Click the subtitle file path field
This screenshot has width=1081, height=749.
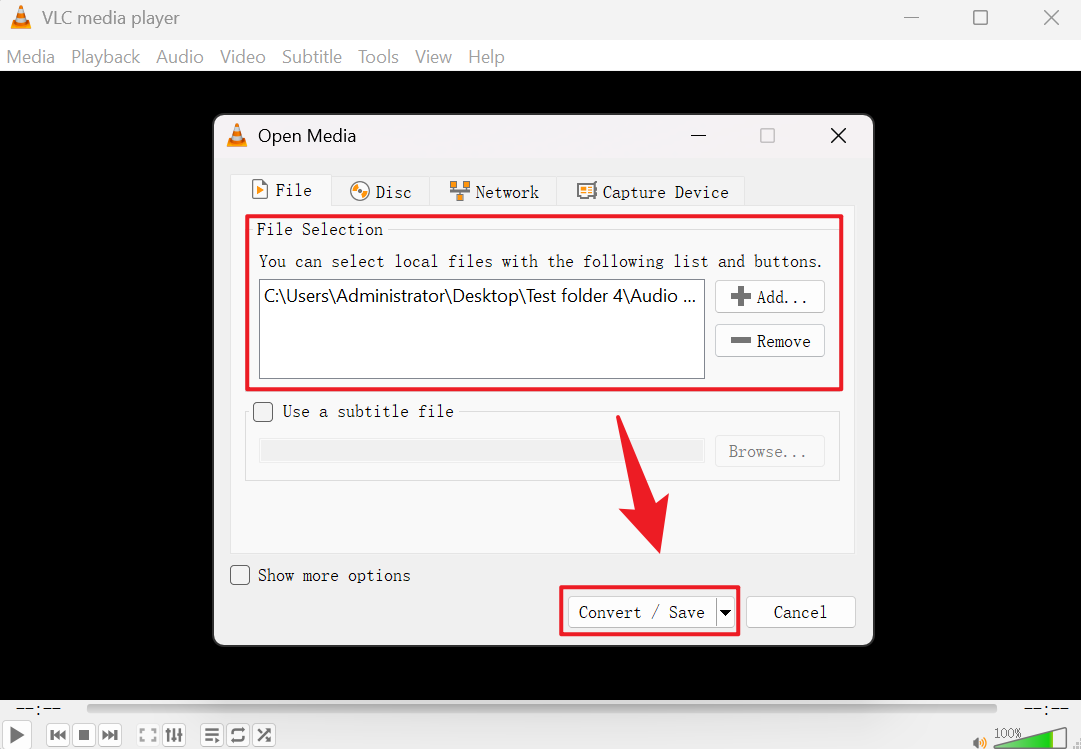pyautogui.click(x=481, y=451)
